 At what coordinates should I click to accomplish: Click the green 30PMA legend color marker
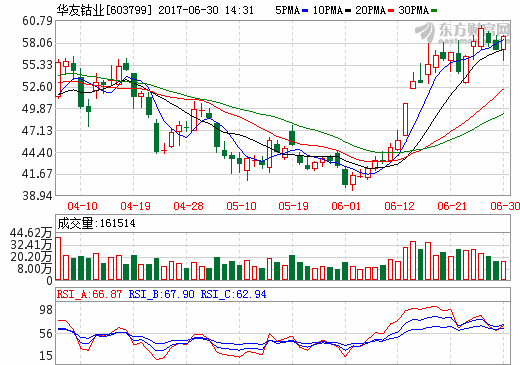[434, 11]
